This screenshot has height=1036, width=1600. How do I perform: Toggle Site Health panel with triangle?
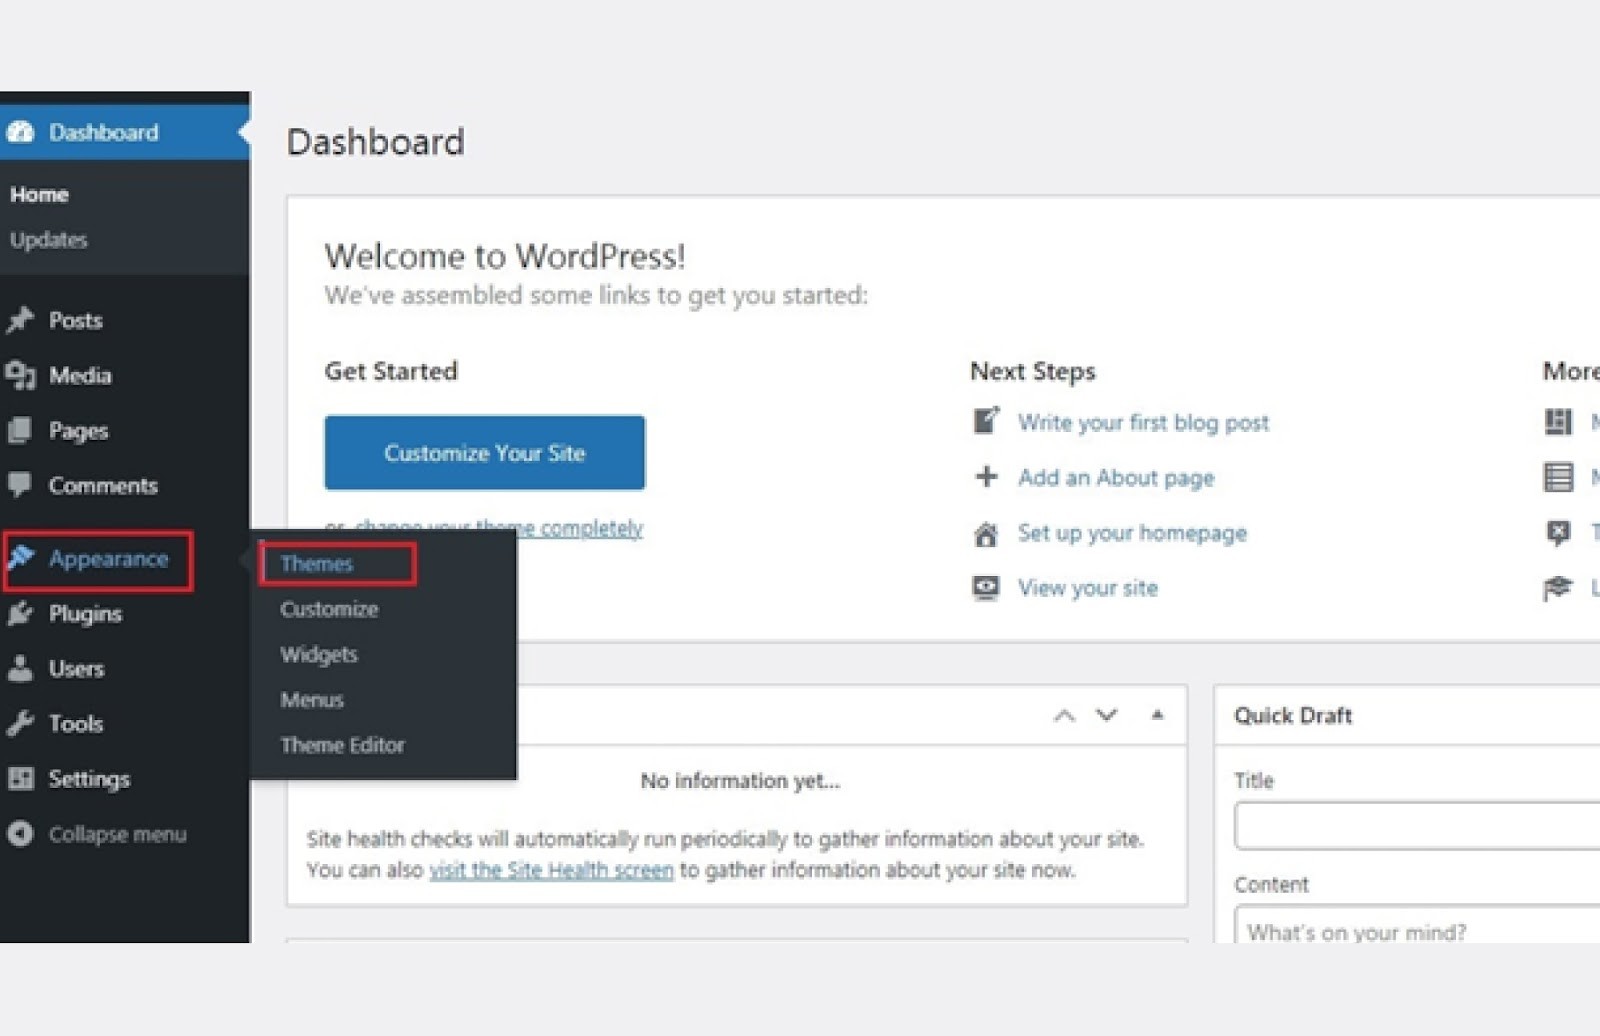tap(1157, 715)
